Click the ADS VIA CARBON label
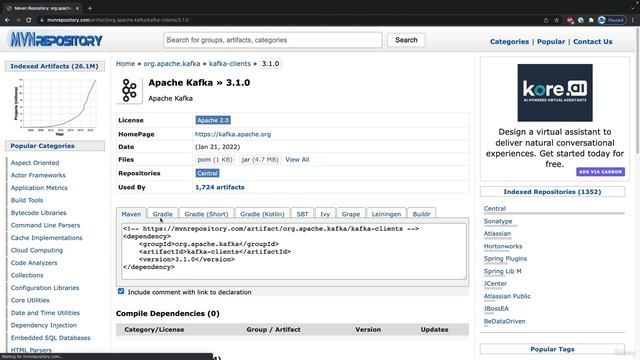This screenshot has height=360, width=640. pyautogui.click(x=600, y=172)
